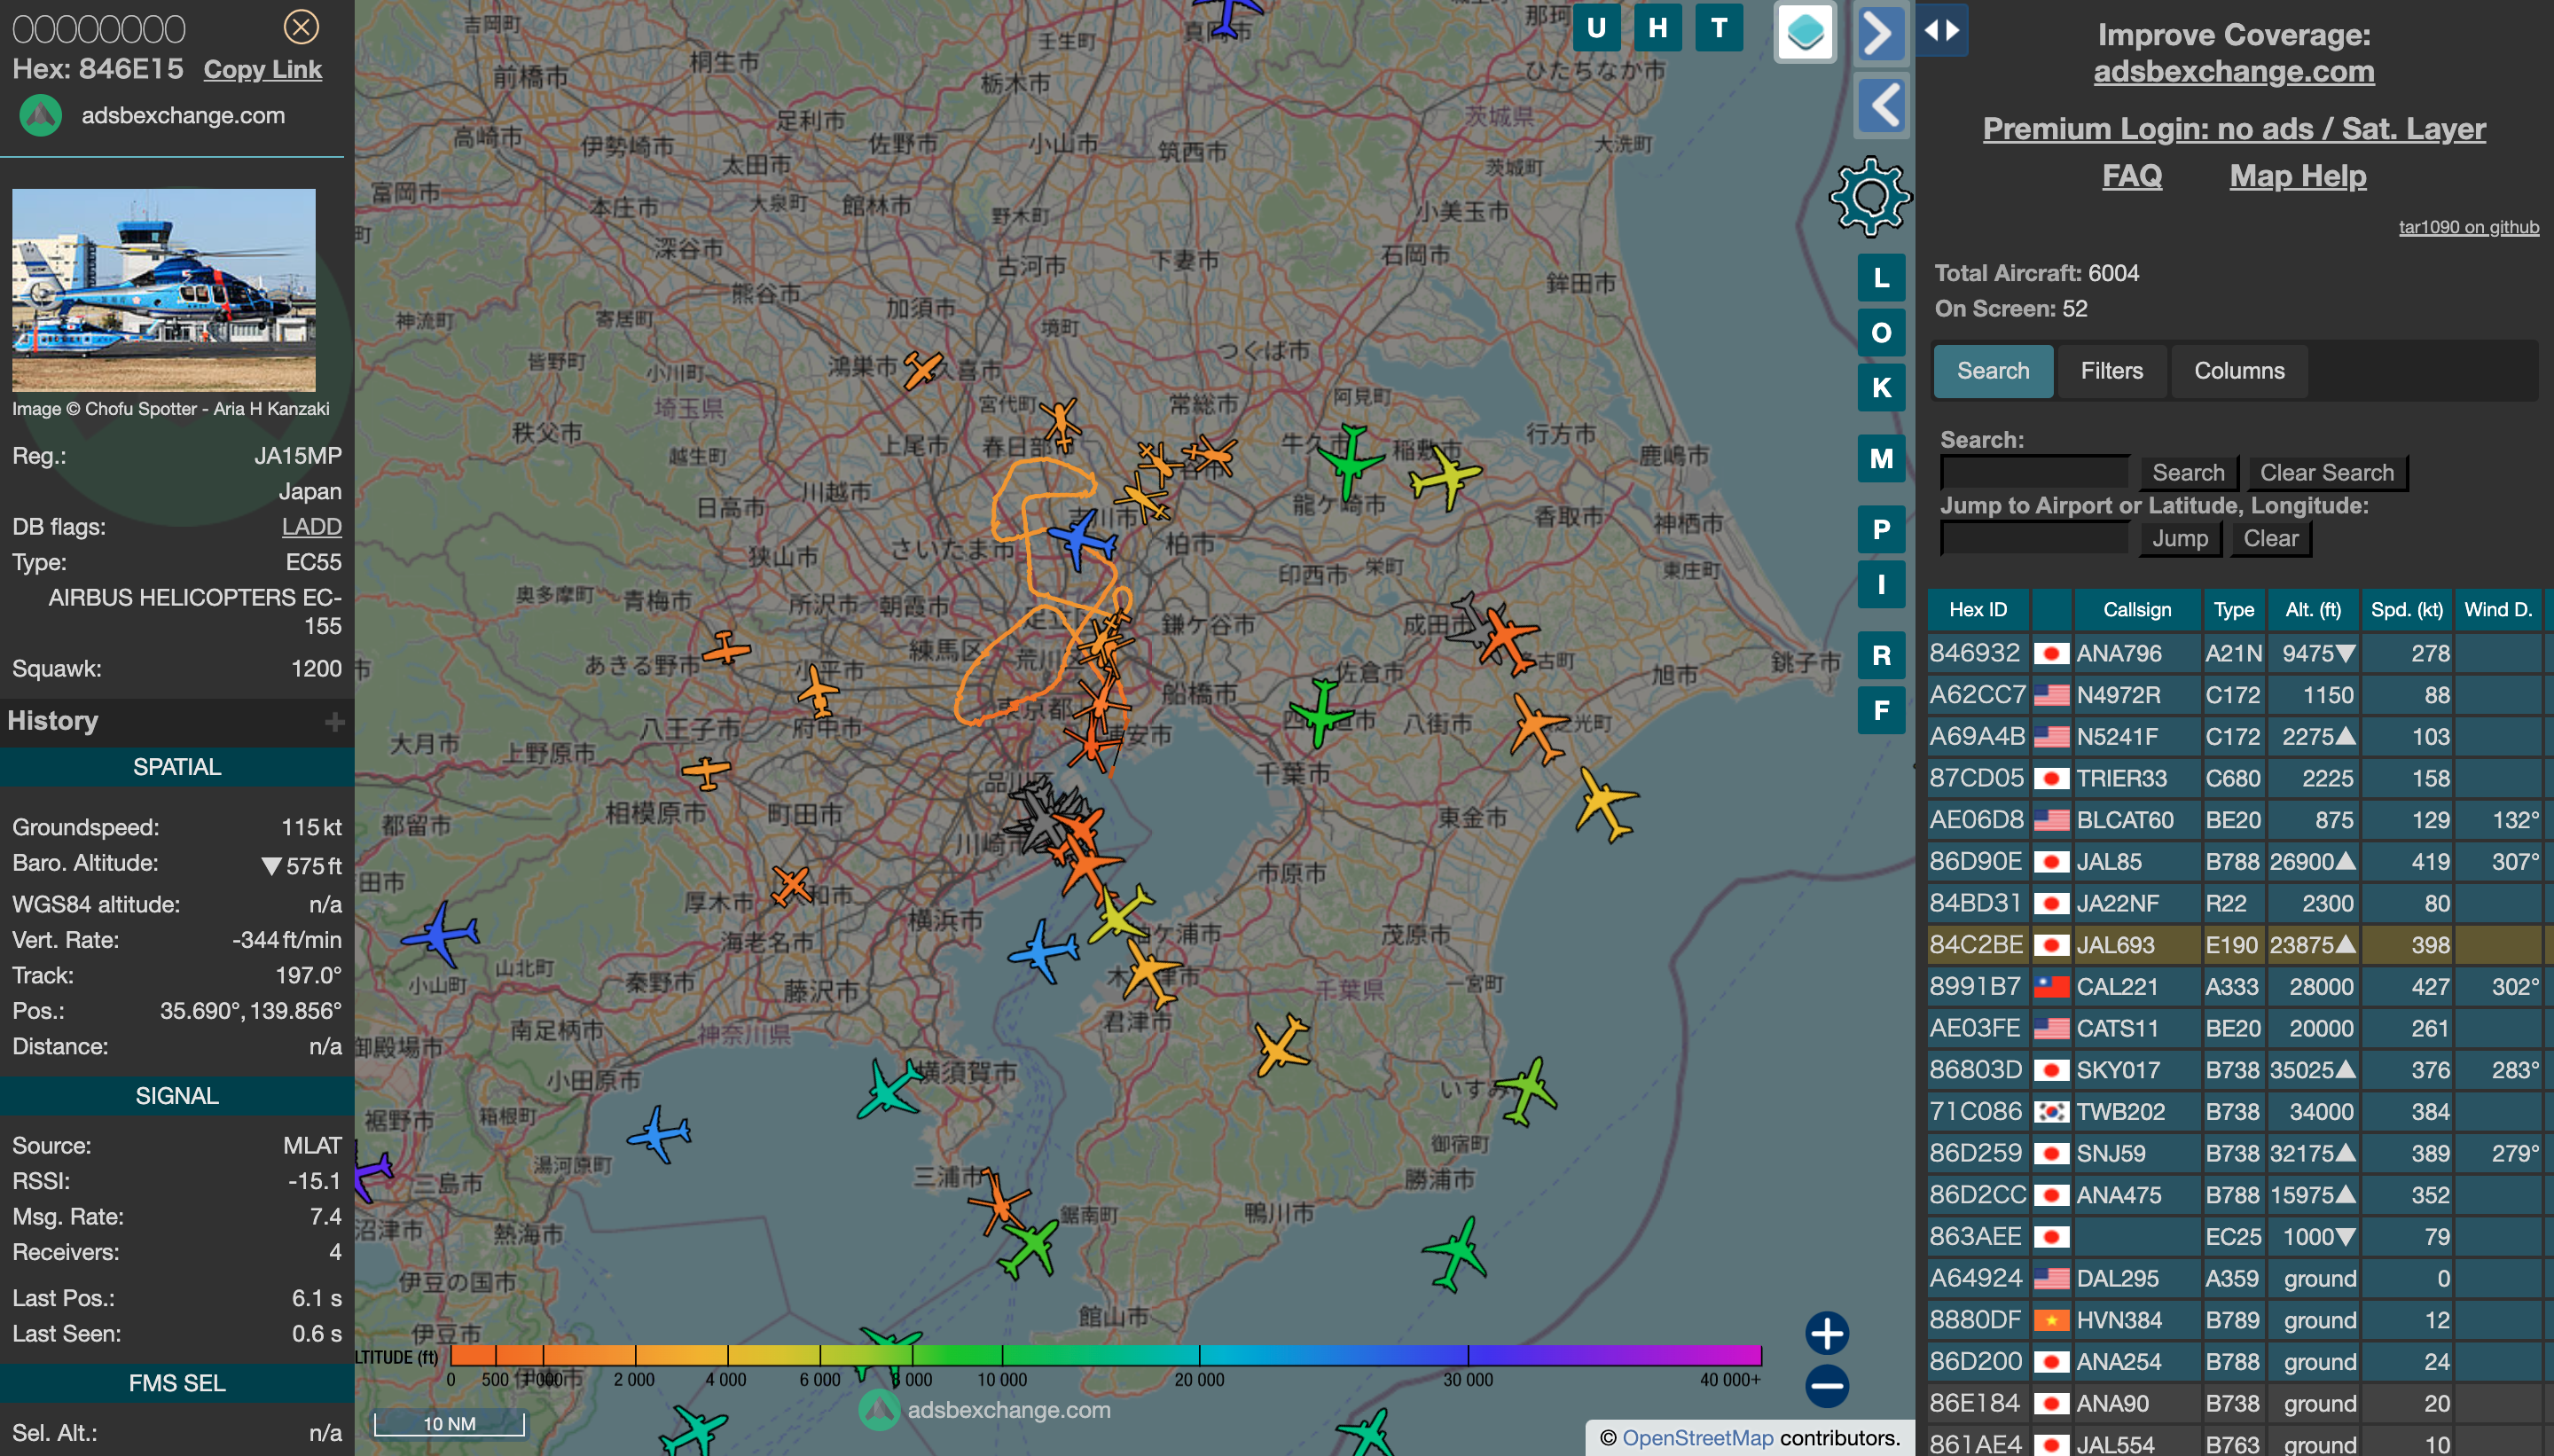
Task: Open Premium Login link
Action: (2233, 128)
